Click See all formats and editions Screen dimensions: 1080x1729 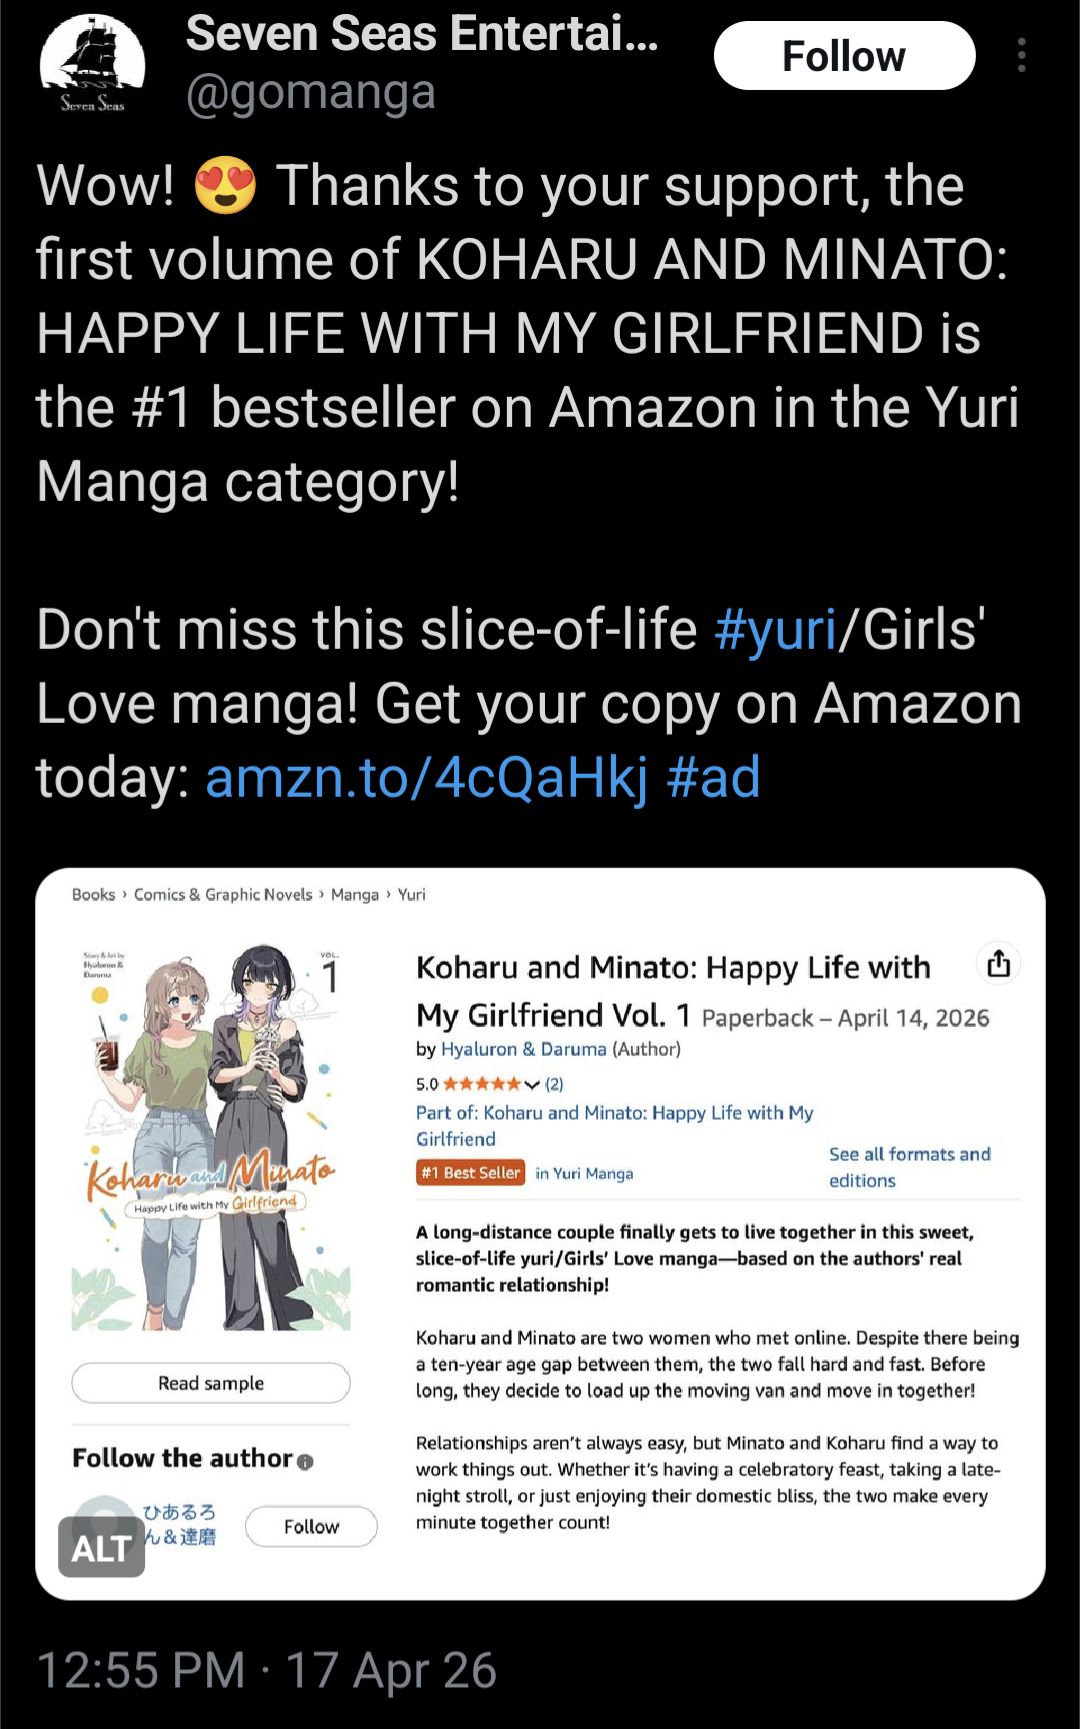coord(910,1167)
